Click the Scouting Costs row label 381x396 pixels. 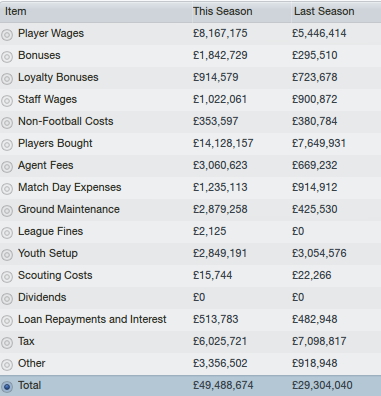(55, 275)
